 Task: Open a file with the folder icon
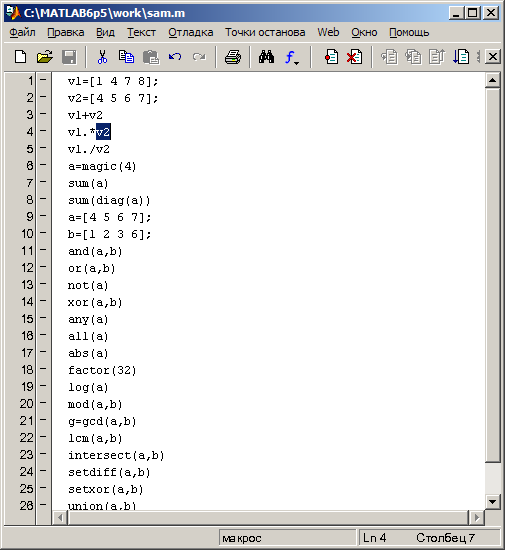click(x=45, y=57)
